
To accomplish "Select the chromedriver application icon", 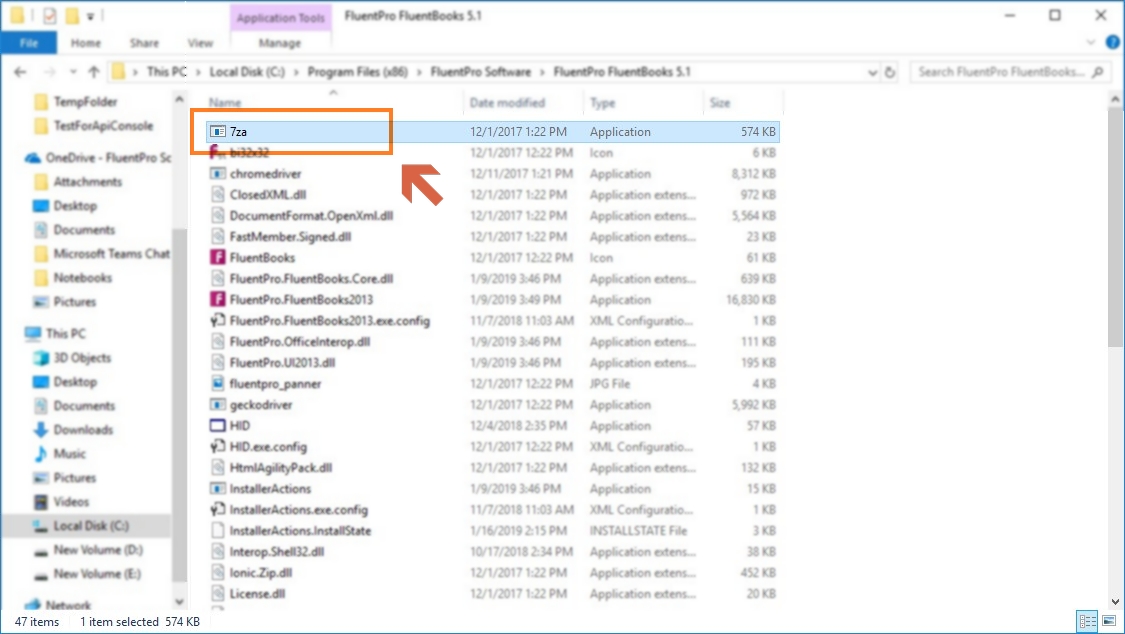I will coord(217,174).
